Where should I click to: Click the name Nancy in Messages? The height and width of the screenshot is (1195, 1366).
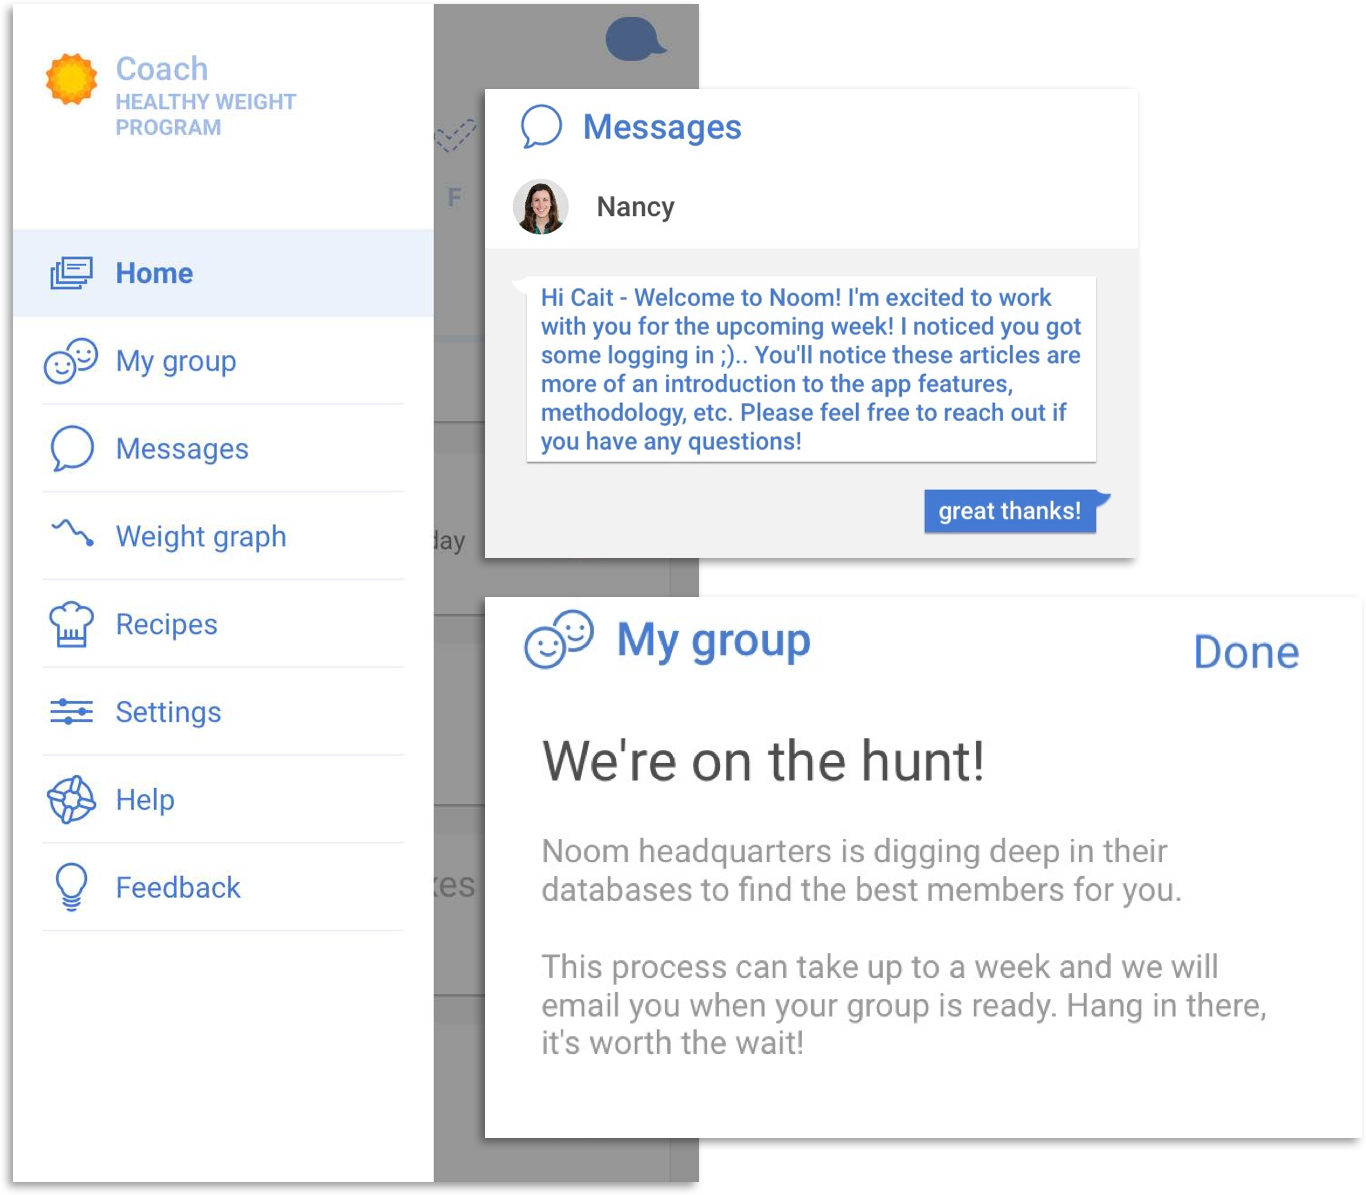point(635,207)
